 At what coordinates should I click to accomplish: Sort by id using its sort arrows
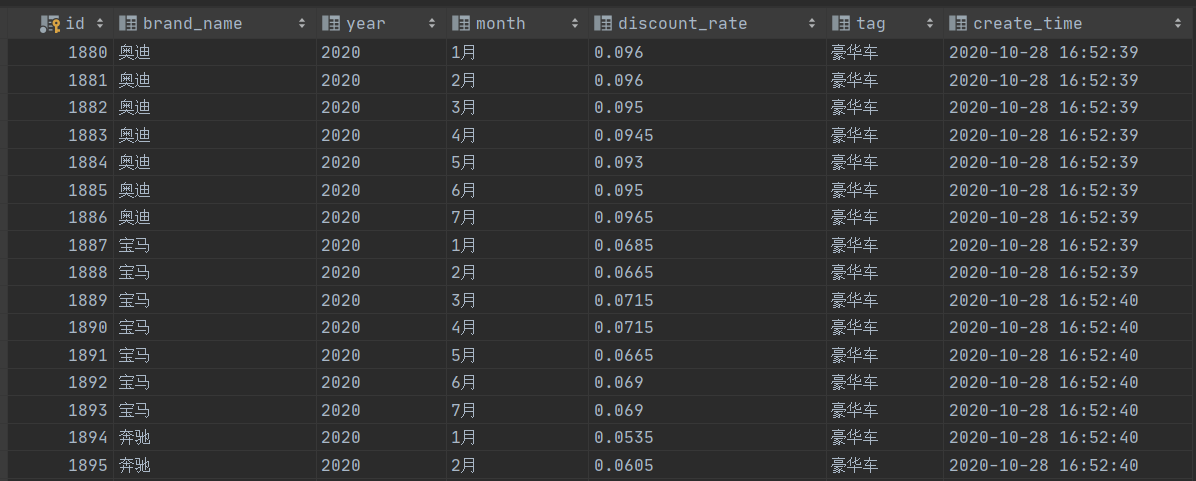99,24
